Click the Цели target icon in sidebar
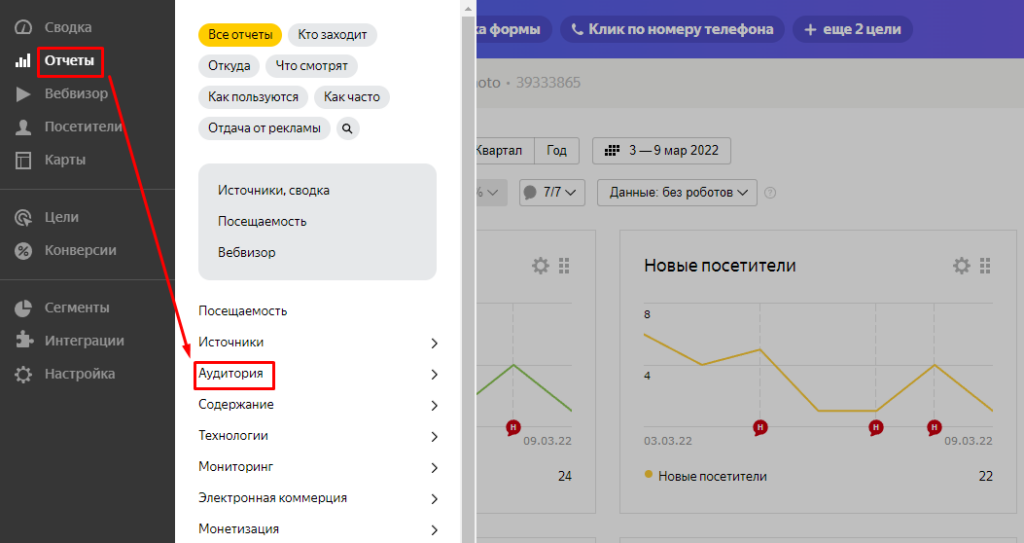The image size is (1024, 543). click(23, 217)
